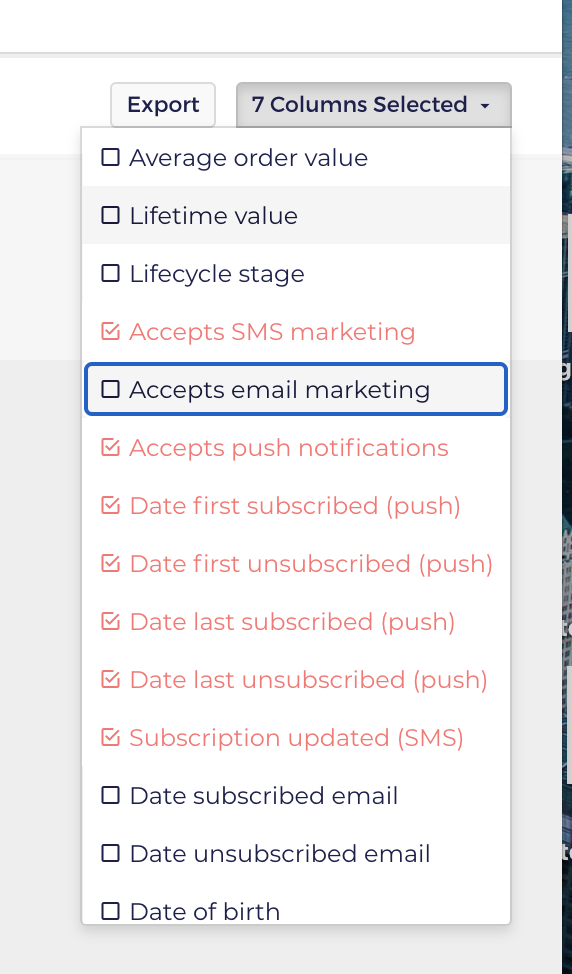Check the Date unsubscribed email checkbox
Viewport: 572px width, 974px height.
tap(110, 853)
